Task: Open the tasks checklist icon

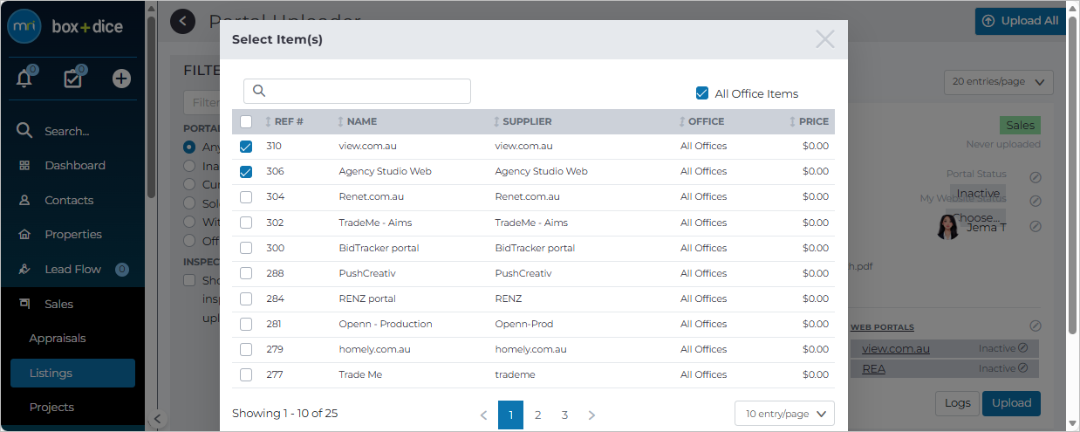Action: click(x=72, y=79)
